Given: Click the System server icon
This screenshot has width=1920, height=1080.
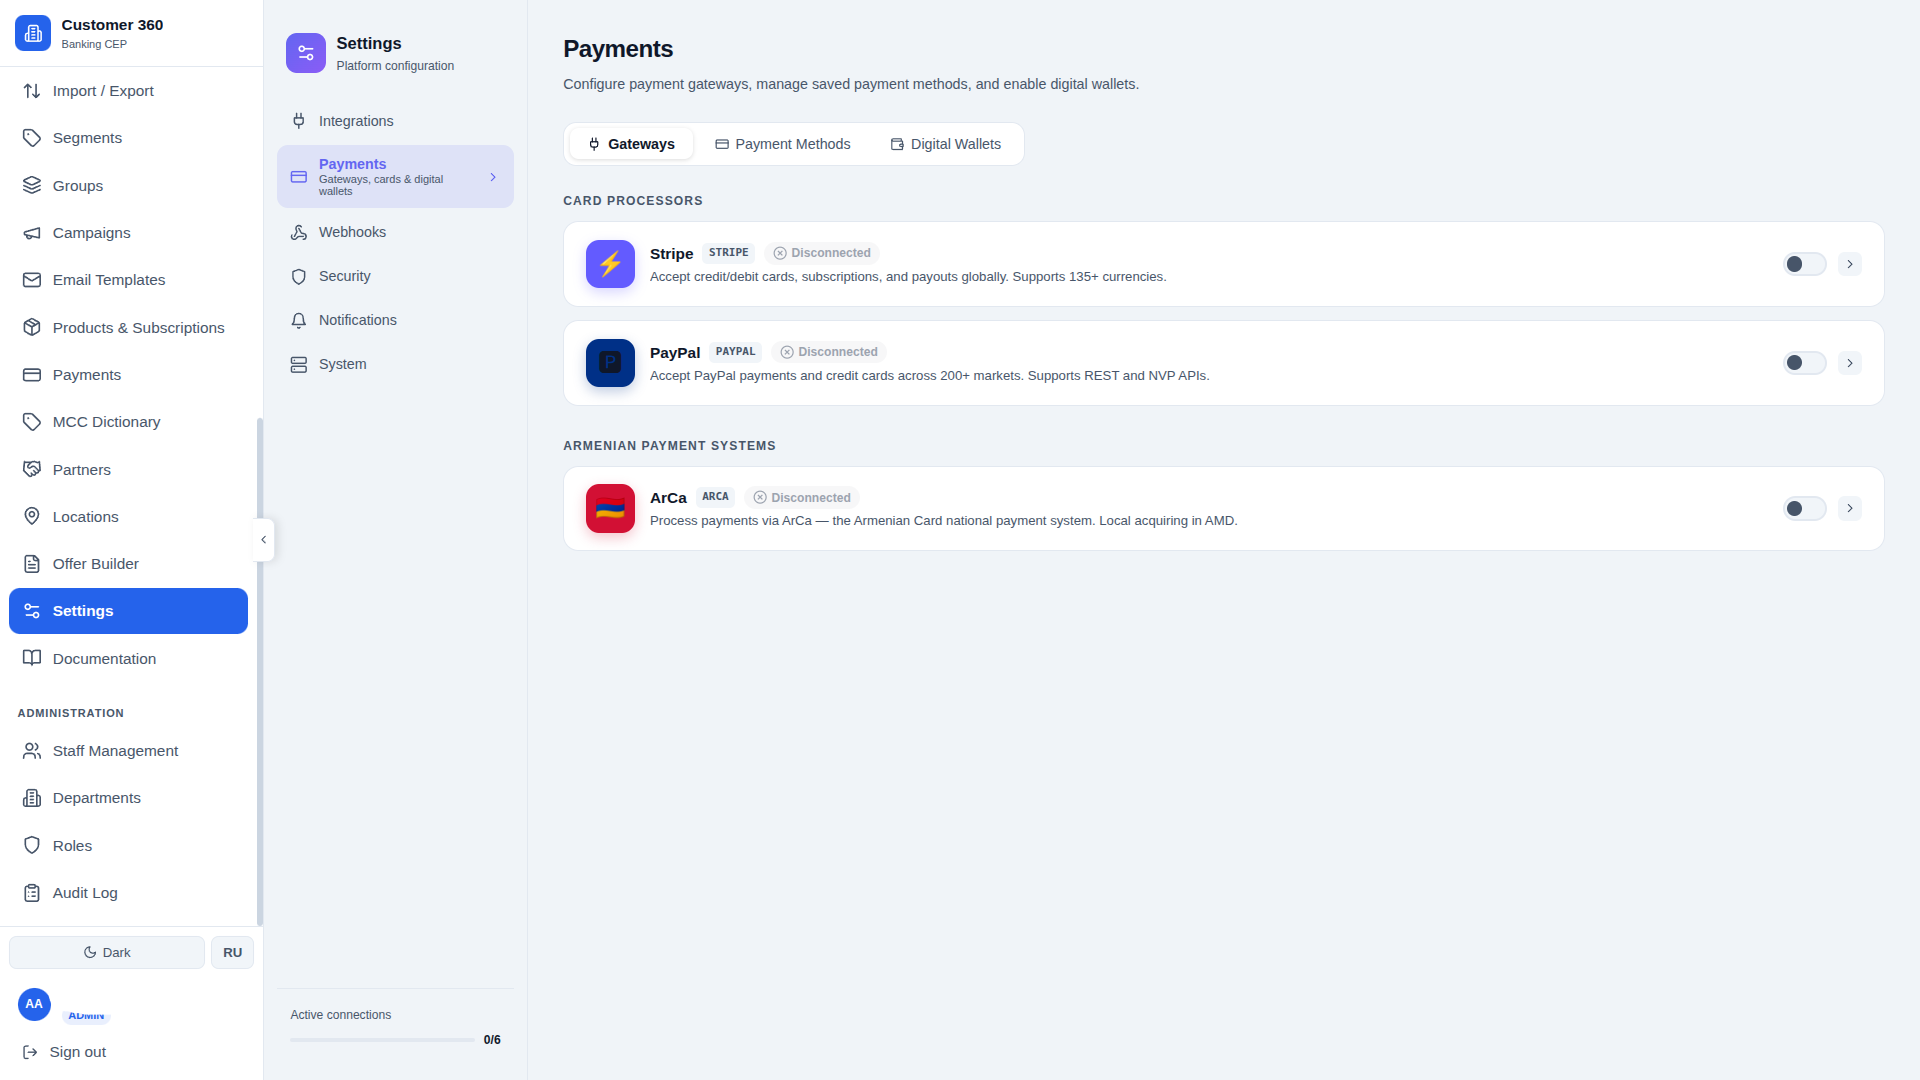Looking at the screenshot, I should 299,364.
